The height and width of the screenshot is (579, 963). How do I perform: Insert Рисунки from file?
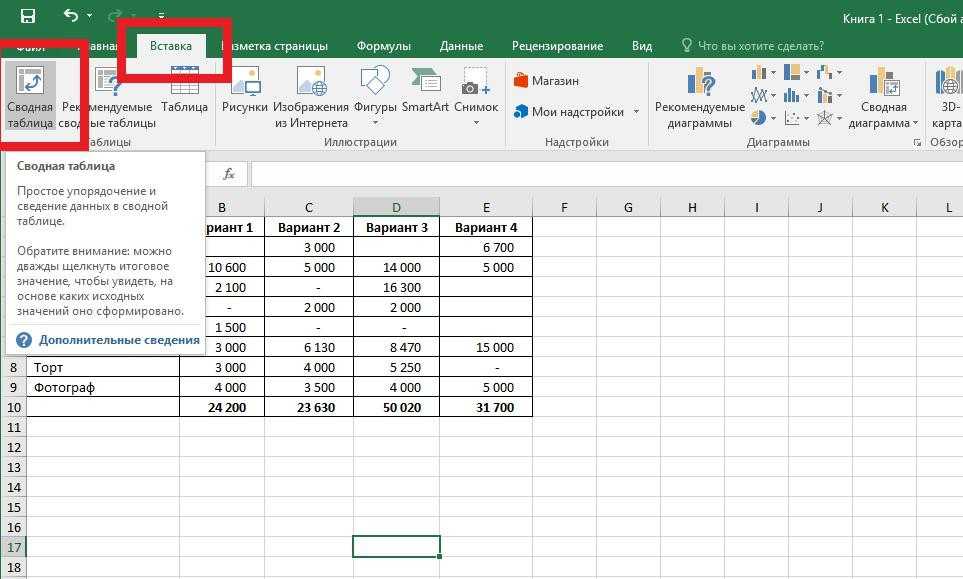244,91
